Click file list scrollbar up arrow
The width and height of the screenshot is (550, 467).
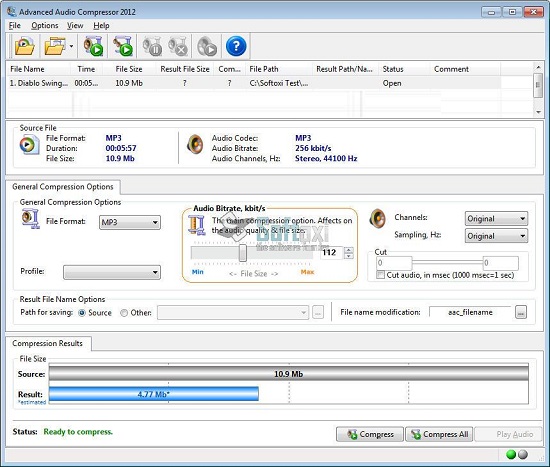pyautogui.click(x=538, y=66)
